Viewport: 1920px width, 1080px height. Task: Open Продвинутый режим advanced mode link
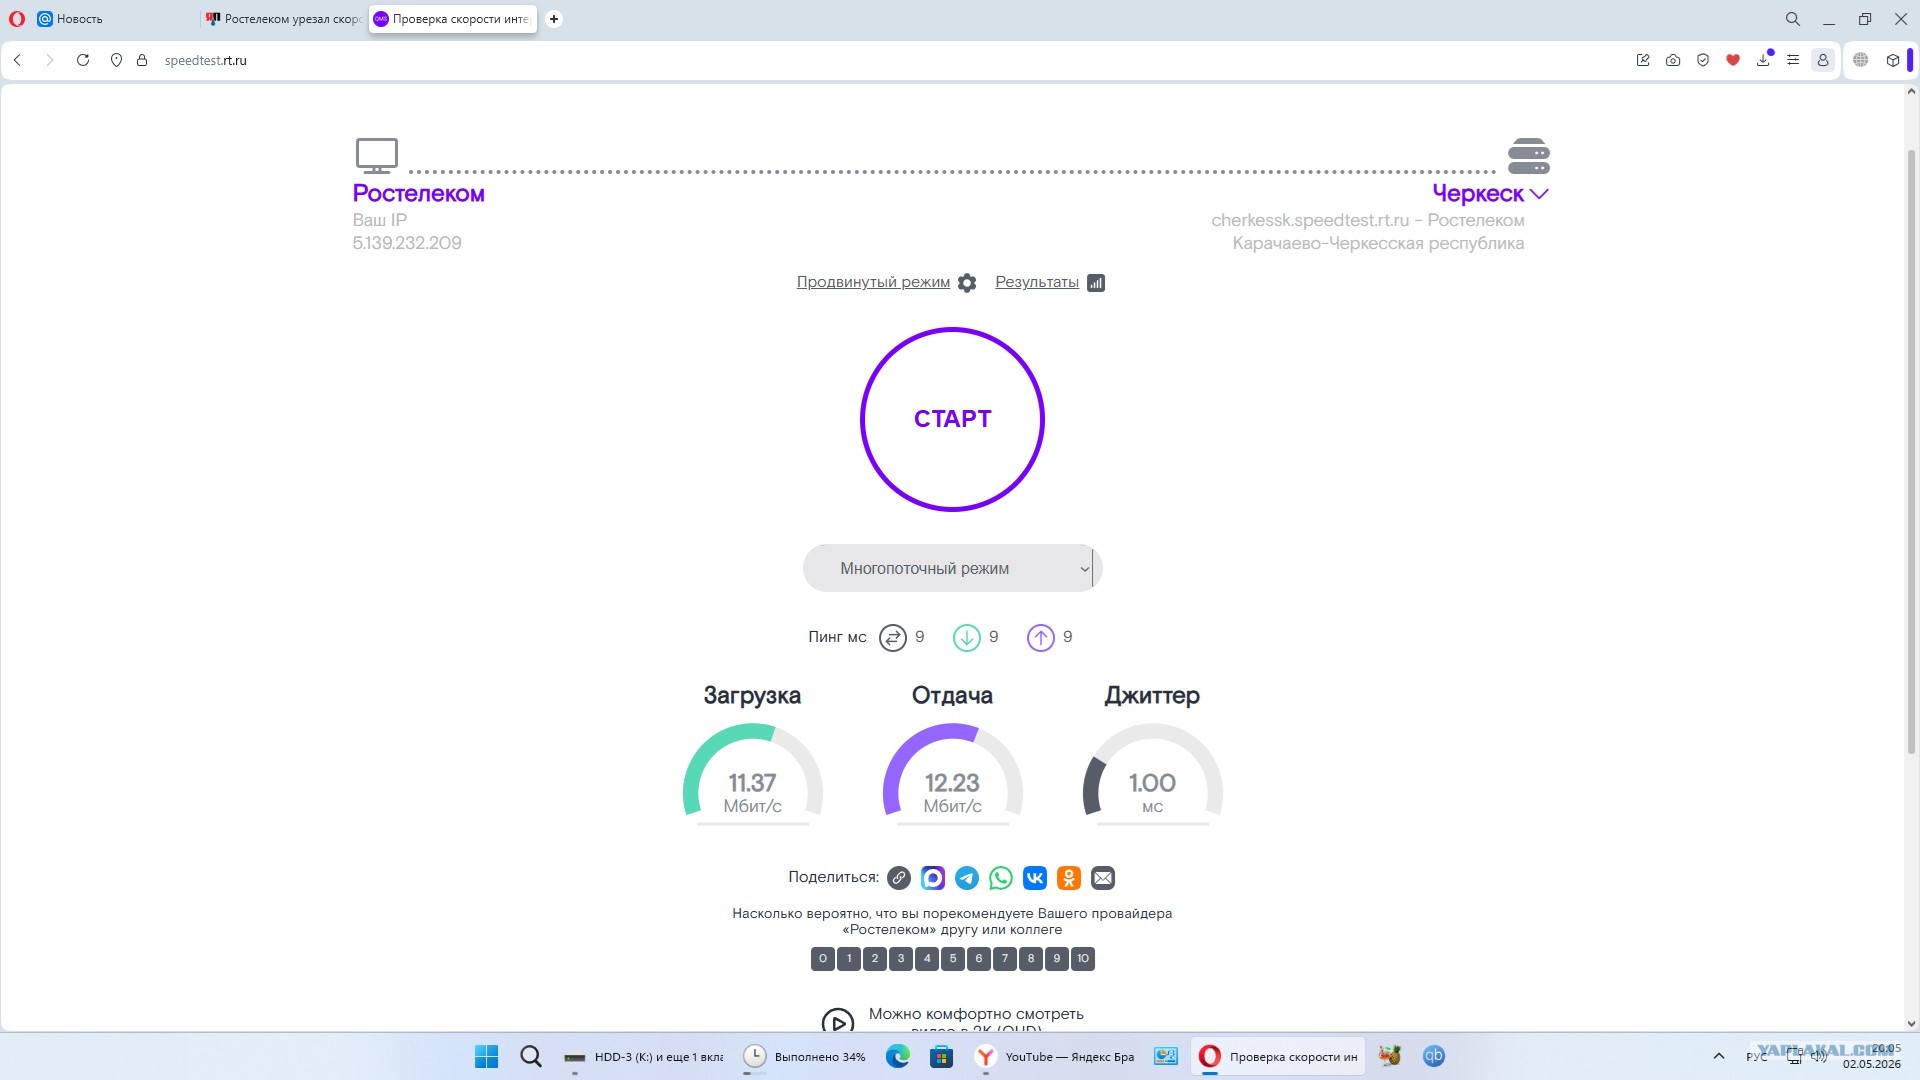pyautogui.click(x=873, y=282)
